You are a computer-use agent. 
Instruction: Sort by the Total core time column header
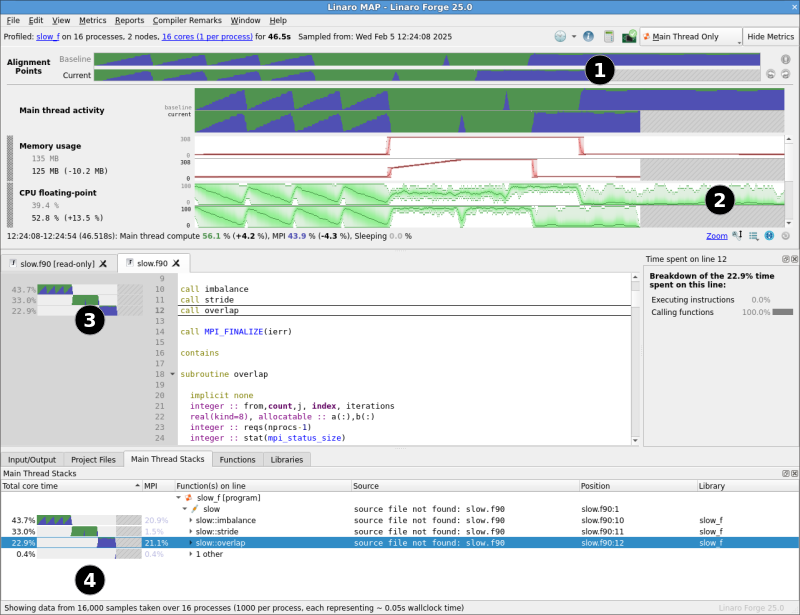(71, 486)
